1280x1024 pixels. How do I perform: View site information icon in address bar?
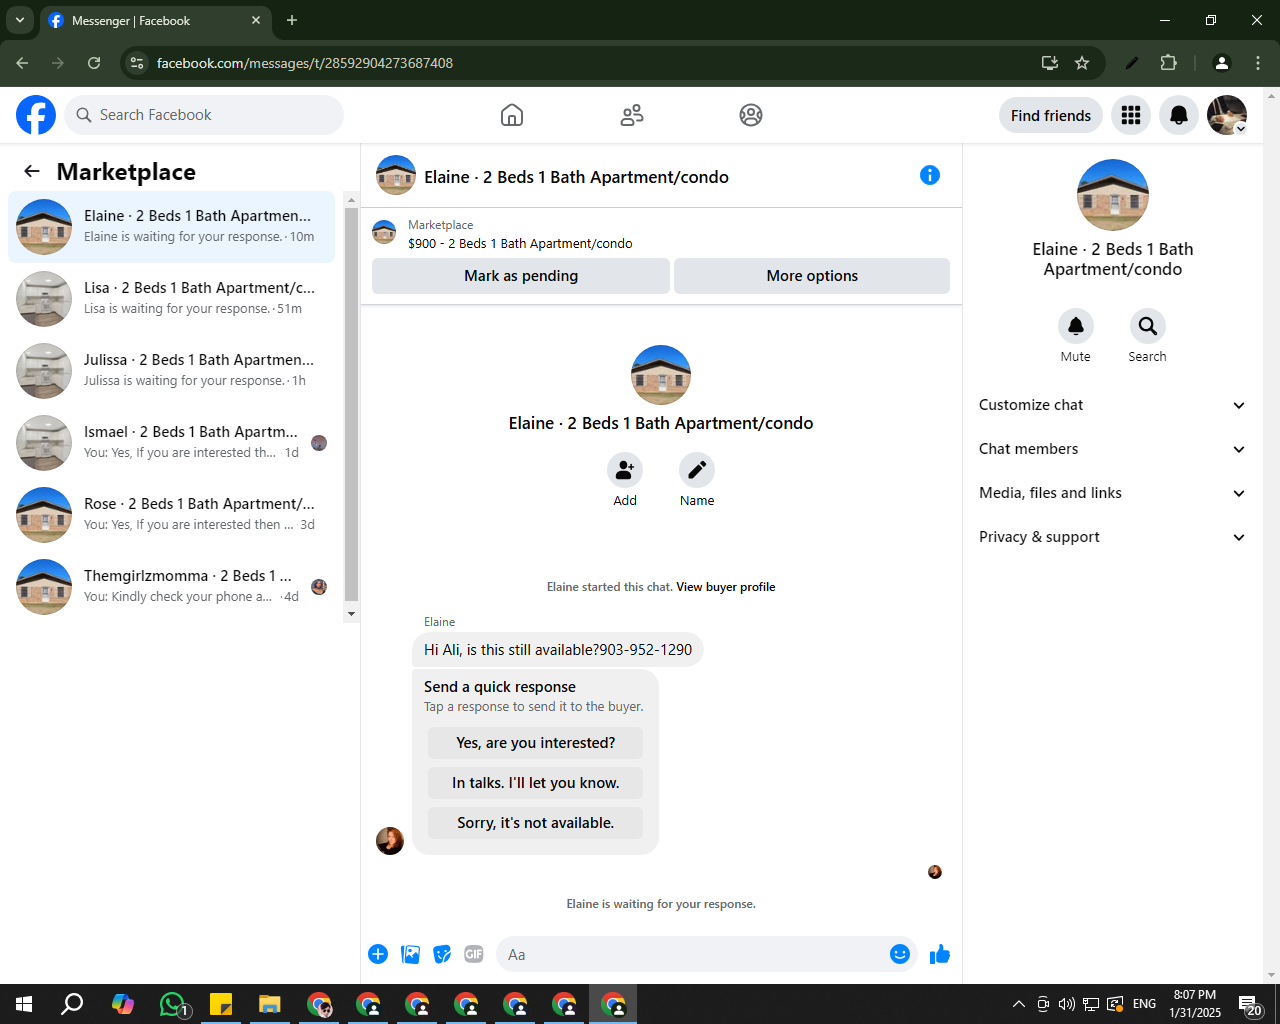tap(138, 63)
